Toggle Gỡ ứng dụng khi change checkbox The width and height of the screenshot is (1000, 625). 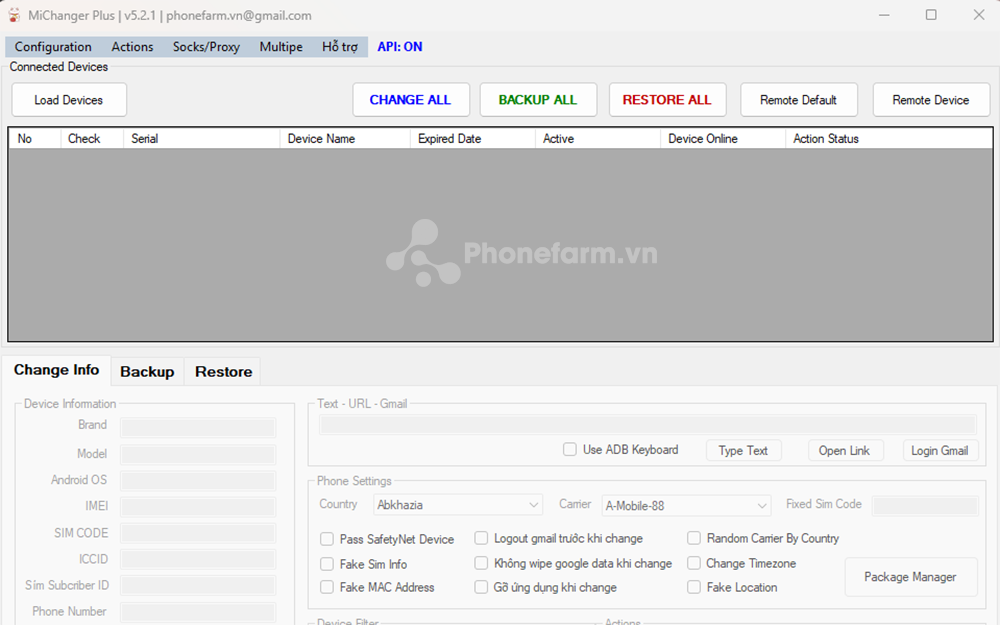click(x=481, y=587)
